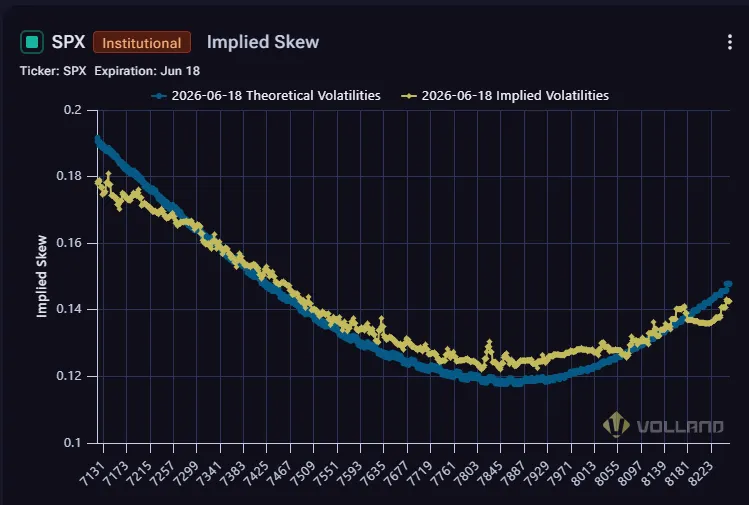Screen dimensions: 749x505
Task: Click the first blue theoretical volatility point at 7131
Action: 98,139
